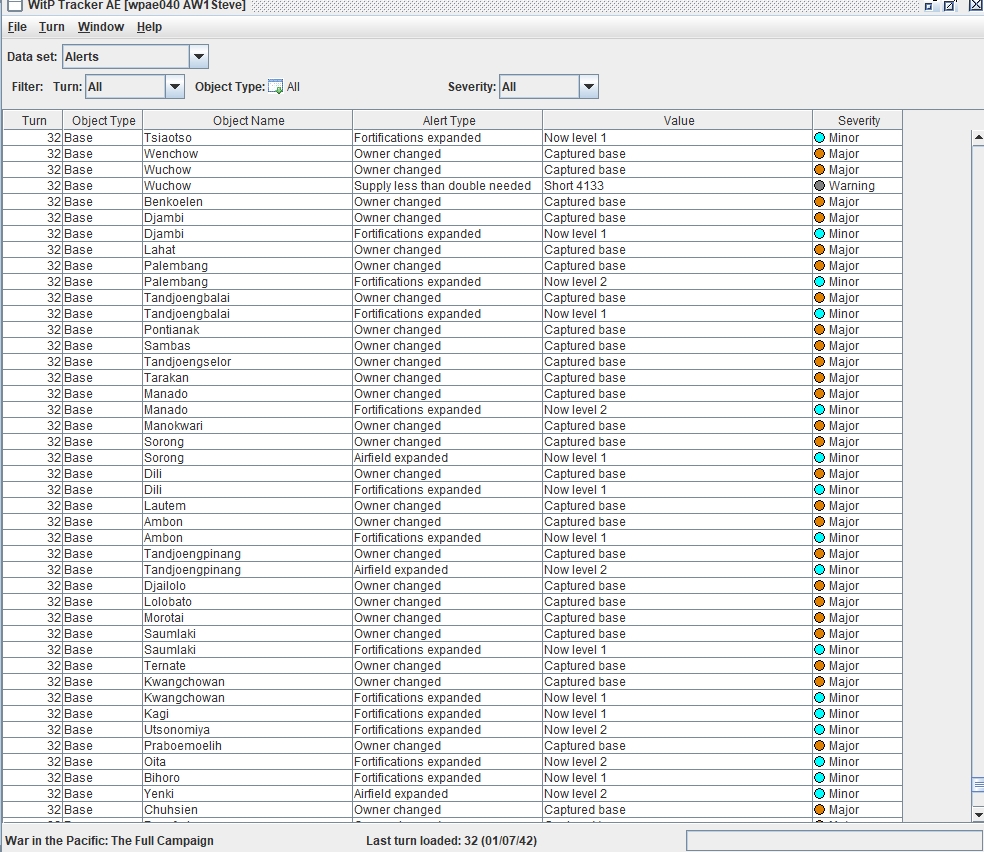Click the Major severity dot for Lahat

click(820, 250)
